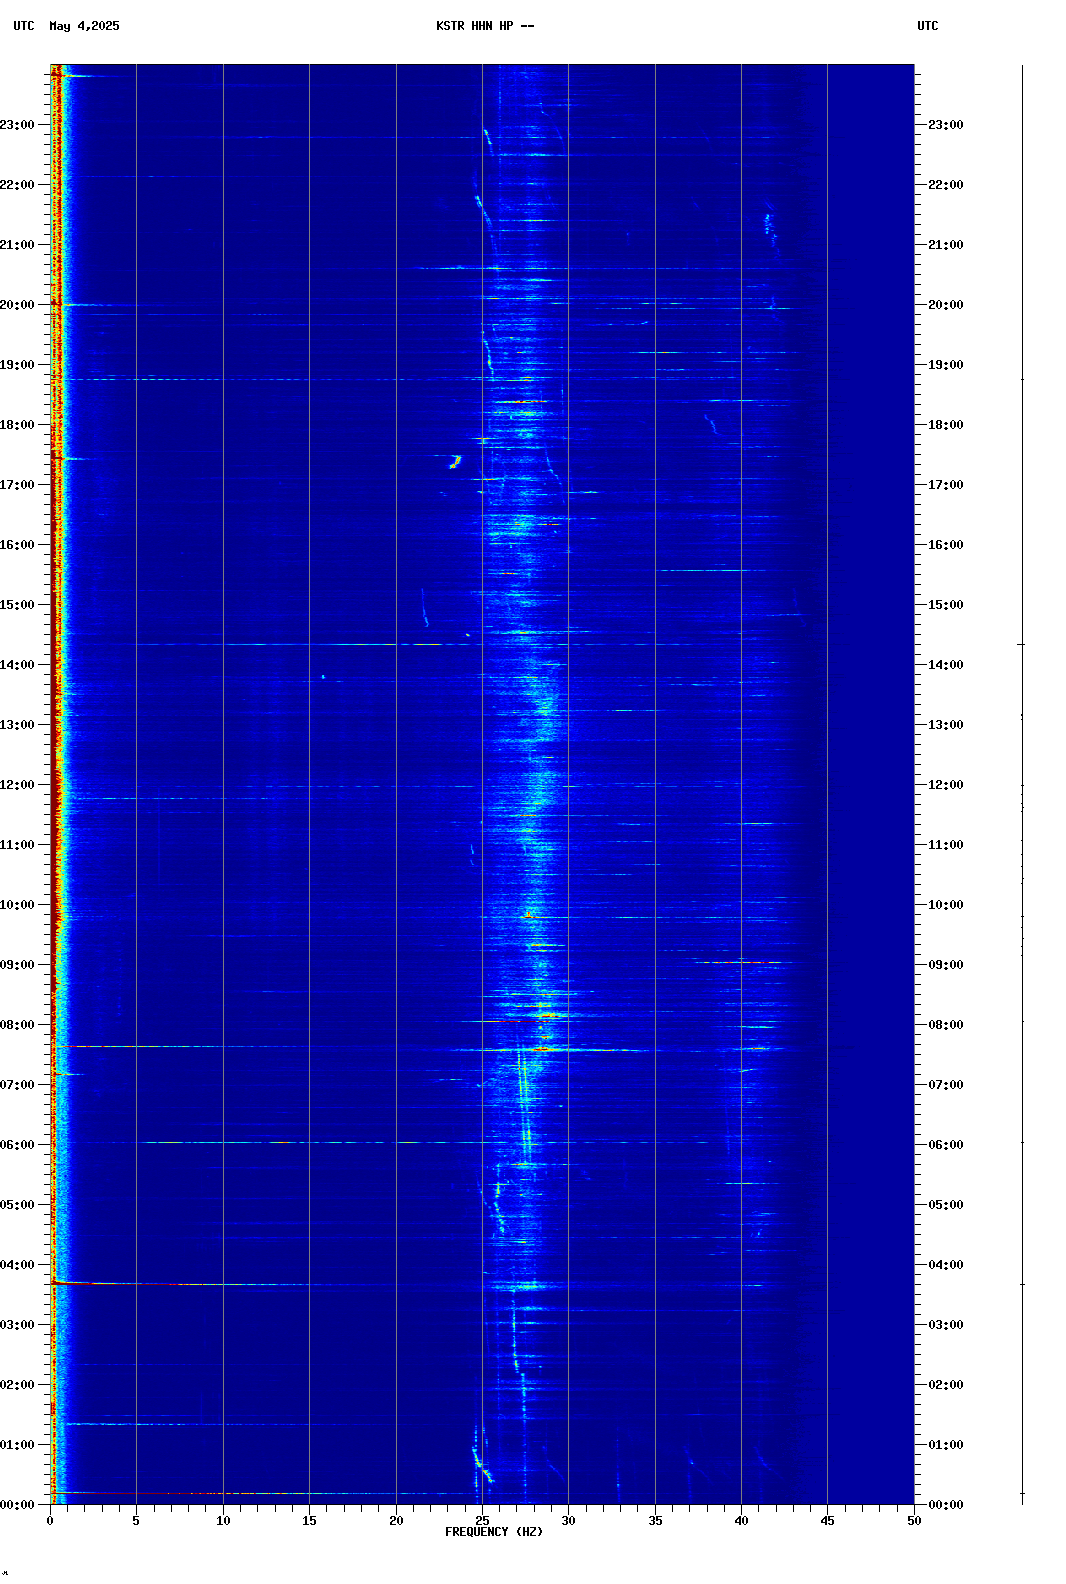This screenshot has width=1066, height=1584.
Task: Click the right axis 13:00 time label
Action: [946, 725]
